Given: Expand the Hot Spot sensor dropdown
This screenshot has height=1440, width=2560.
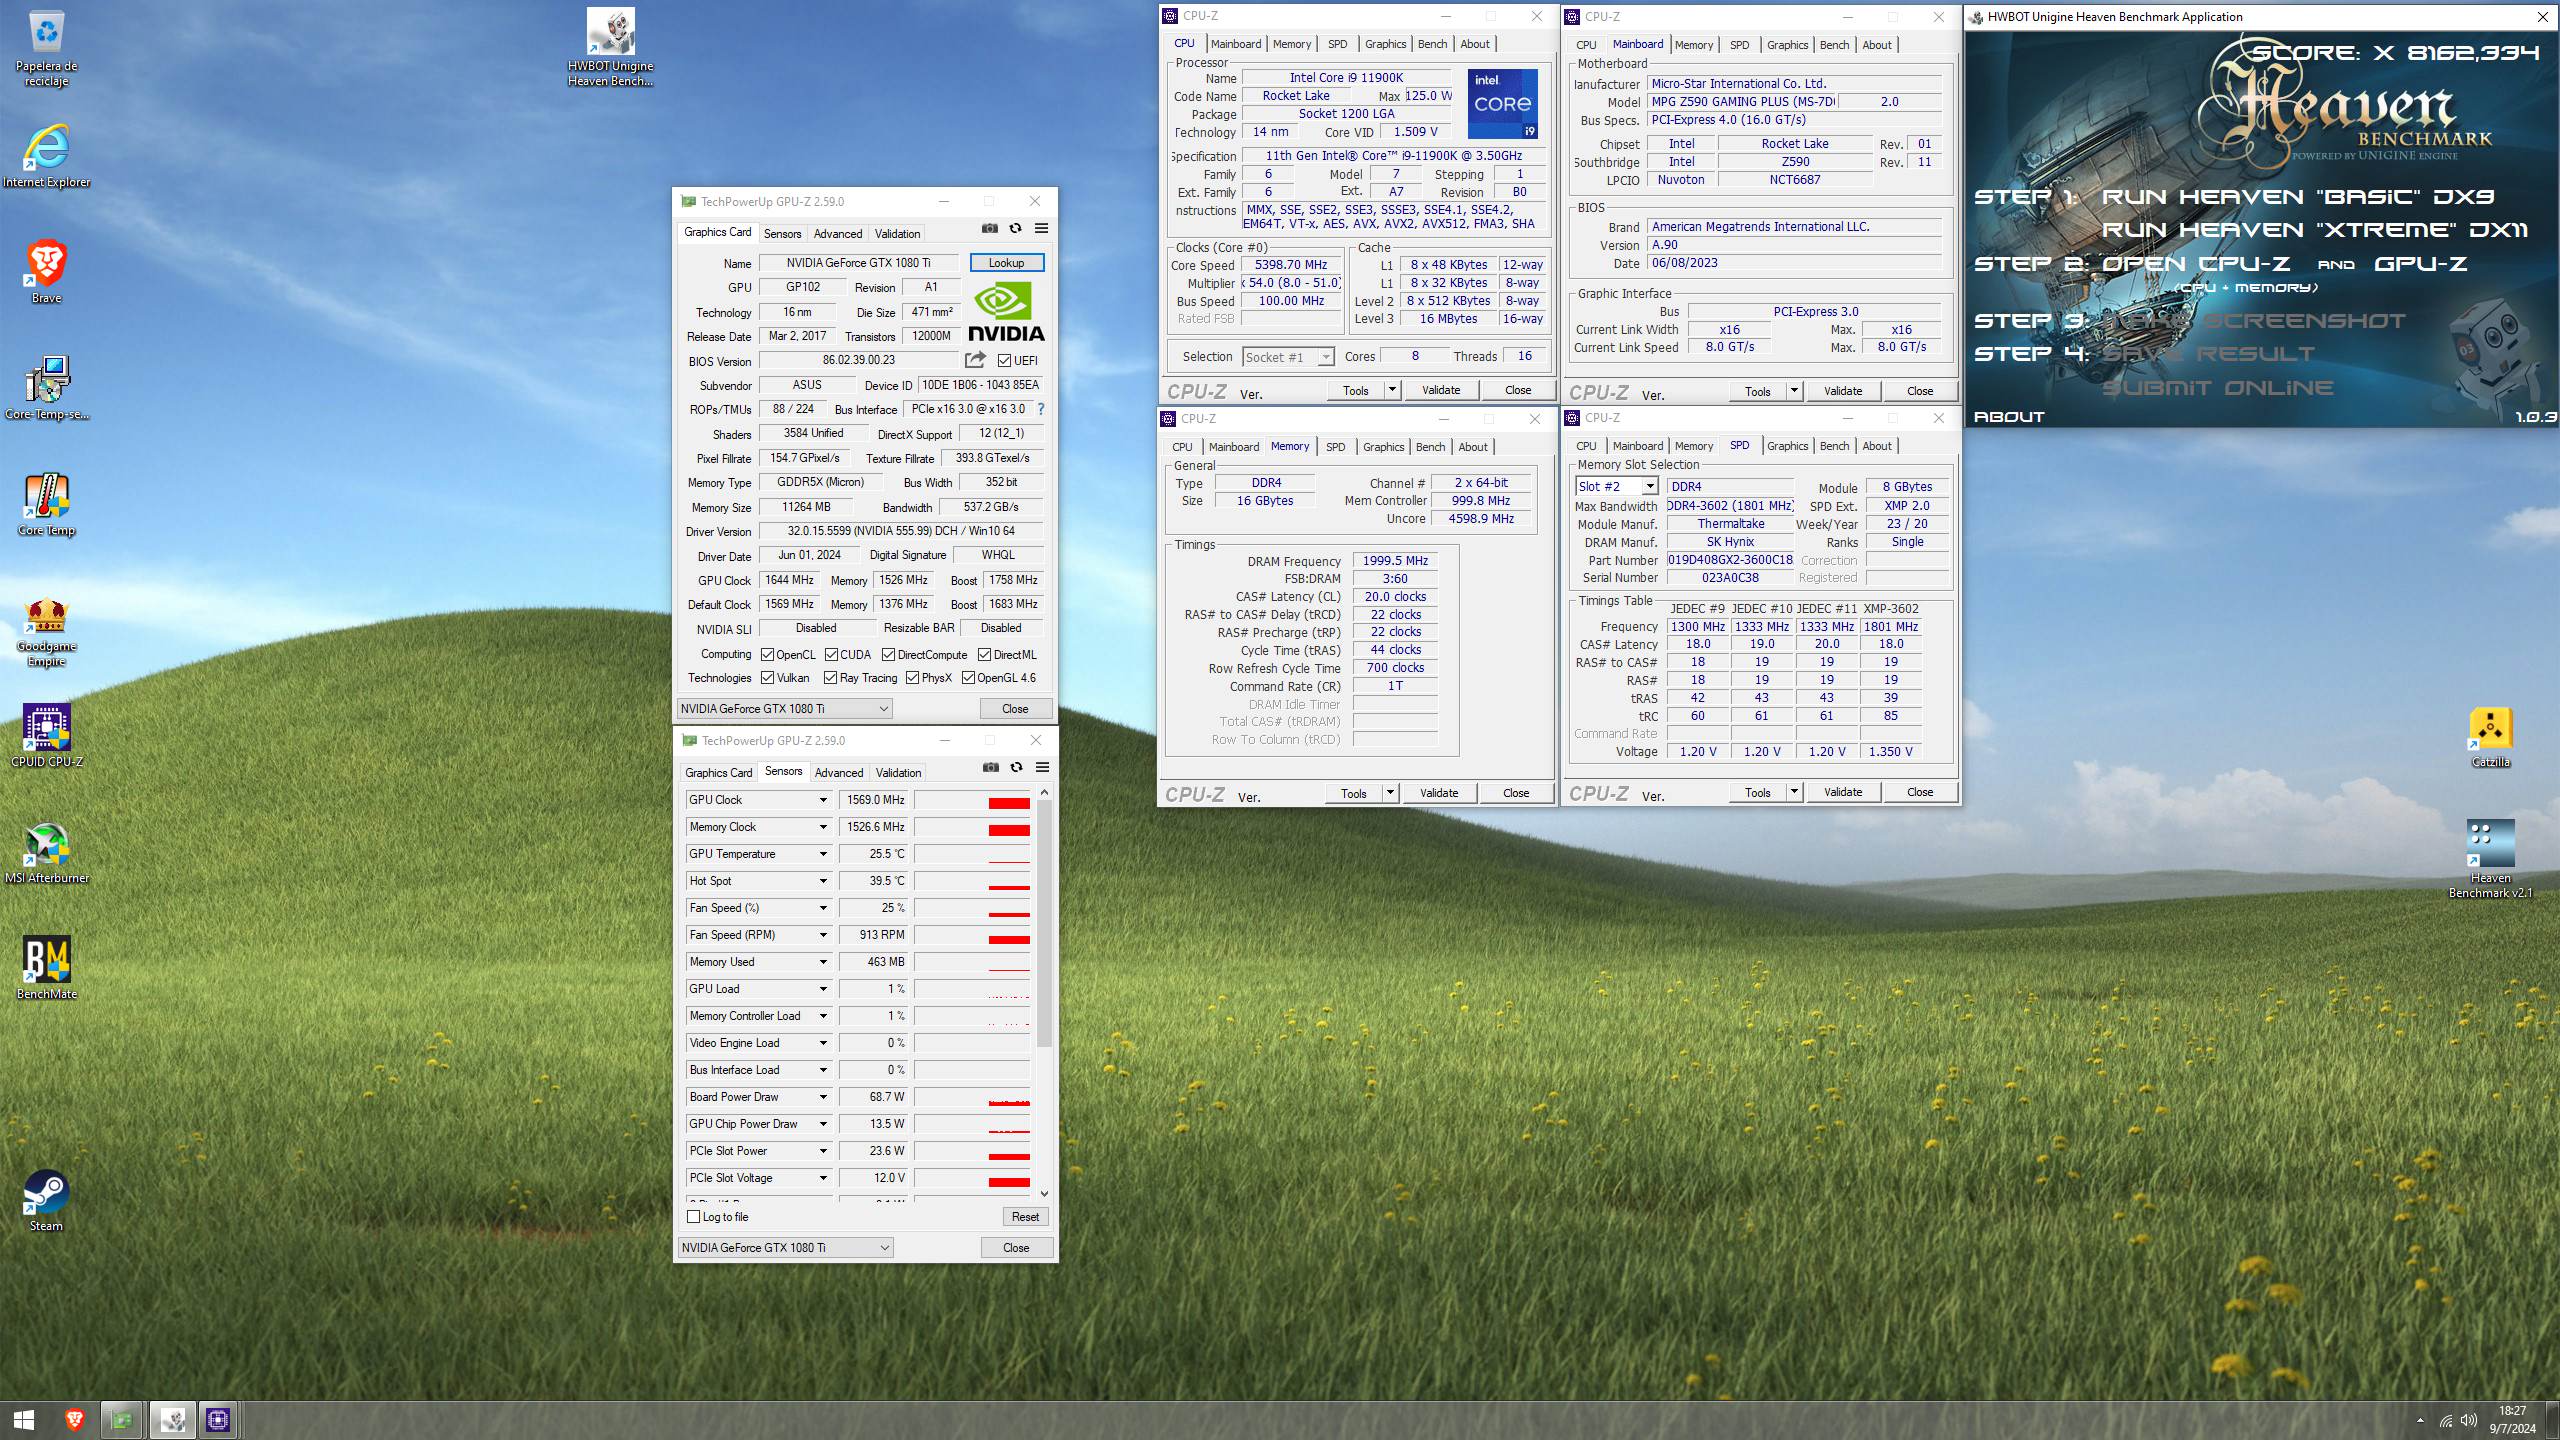Looking at the screenshot, I should (823, 881).
